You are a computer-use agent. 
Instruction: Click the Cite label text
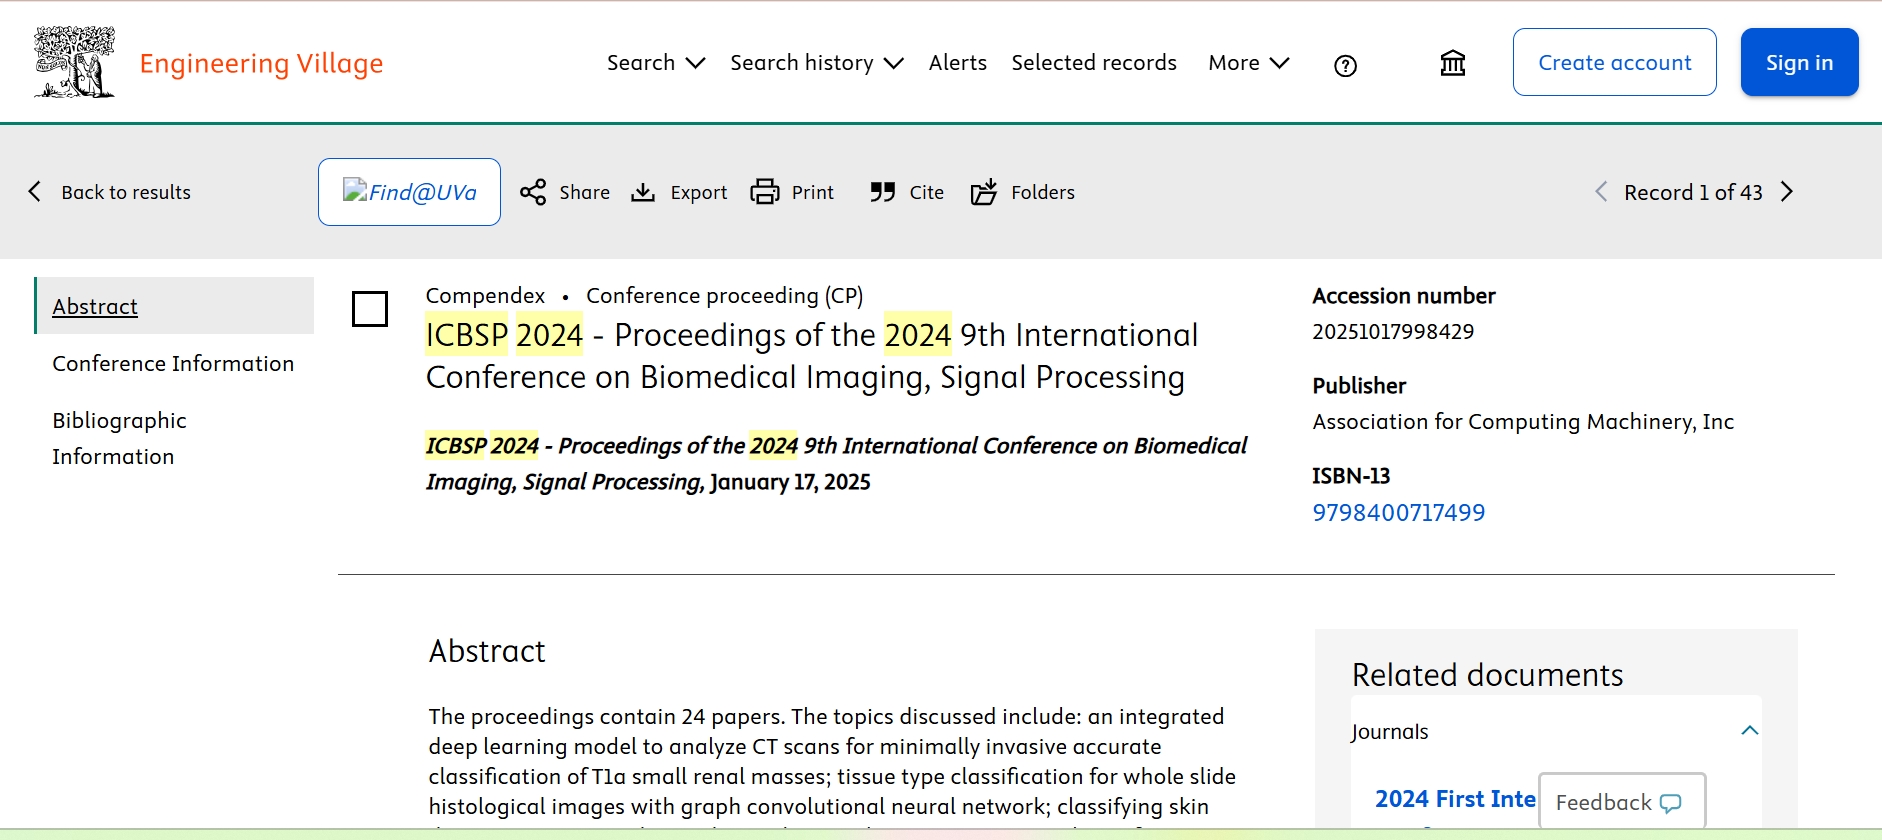926,192
